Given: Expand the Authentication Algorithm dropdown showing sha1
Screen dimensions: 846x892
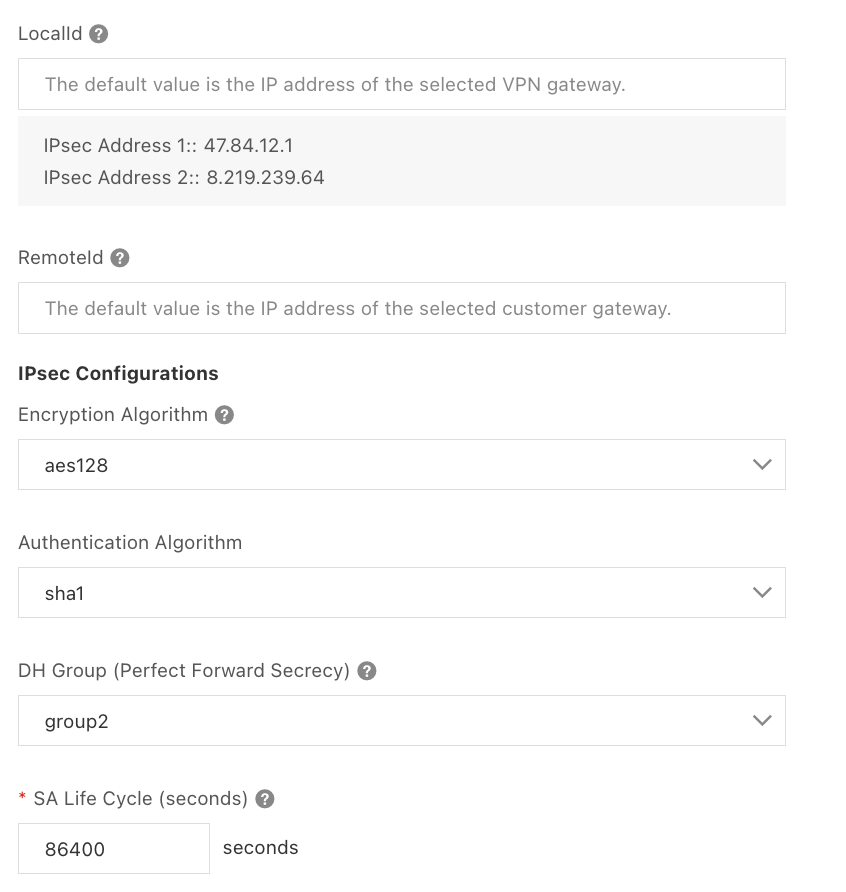Looking at the screenshot, I should [x=401, y=593].
